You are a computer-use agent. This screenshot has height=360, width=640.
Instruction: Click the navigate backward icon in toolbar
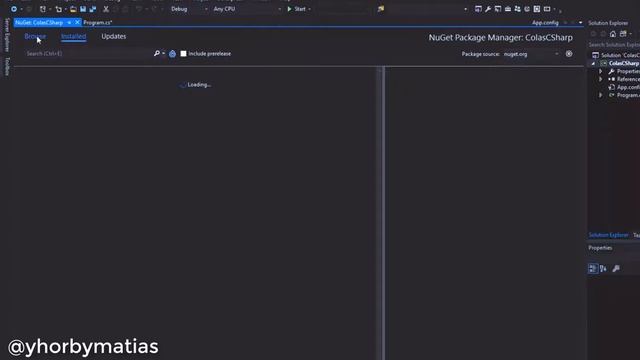[x=14, y=9]
